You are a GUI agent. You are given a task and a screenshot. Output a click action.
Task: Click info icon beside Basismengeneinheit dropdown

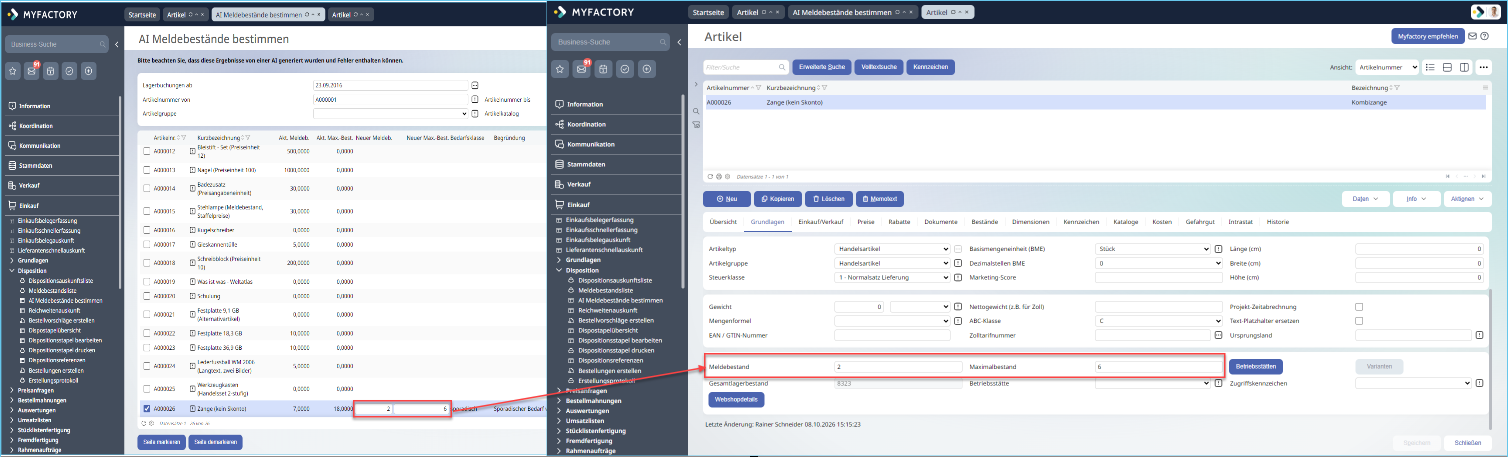(x=1219, y=249)
